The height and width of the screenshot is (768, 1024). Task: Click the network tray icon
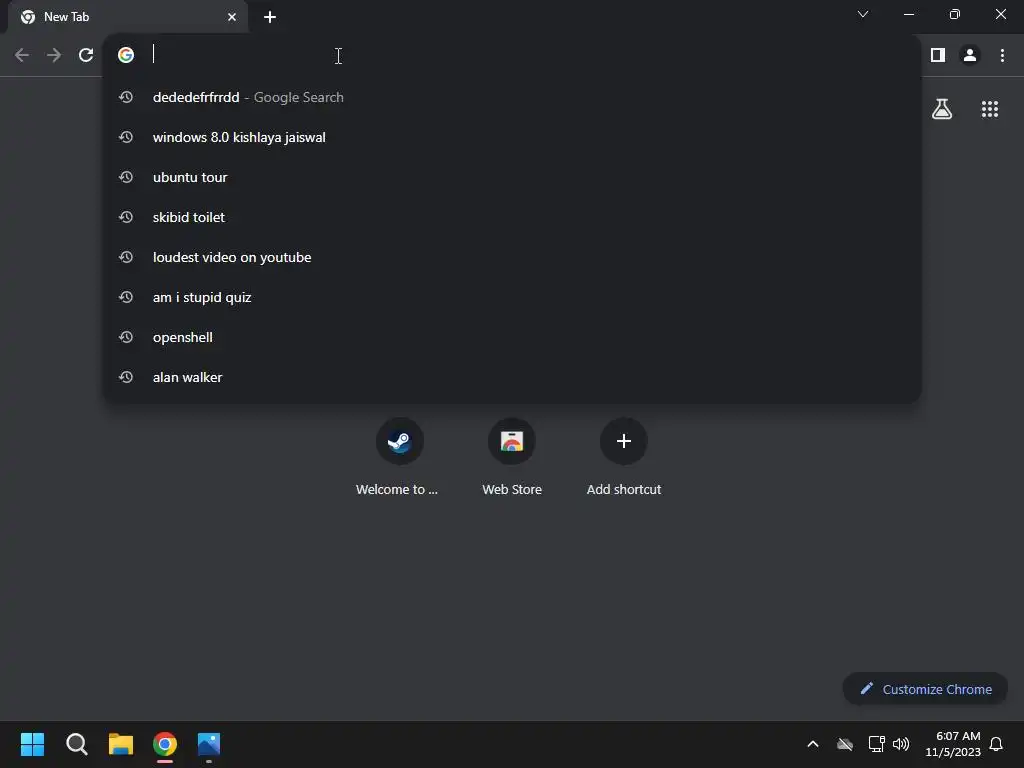click(x=876, y=744)
